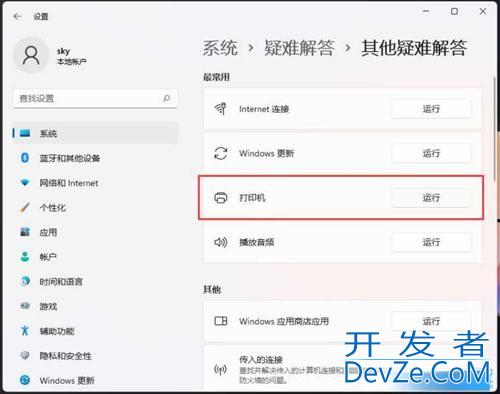Click the 隐私和安全性 shield icon

coord(25,355)
